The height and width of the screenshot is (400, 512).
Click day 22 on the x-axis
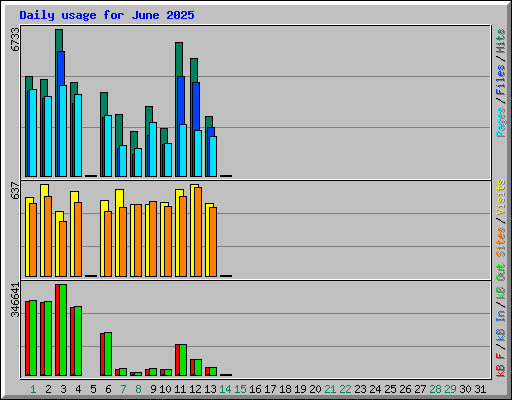[345, 389]
